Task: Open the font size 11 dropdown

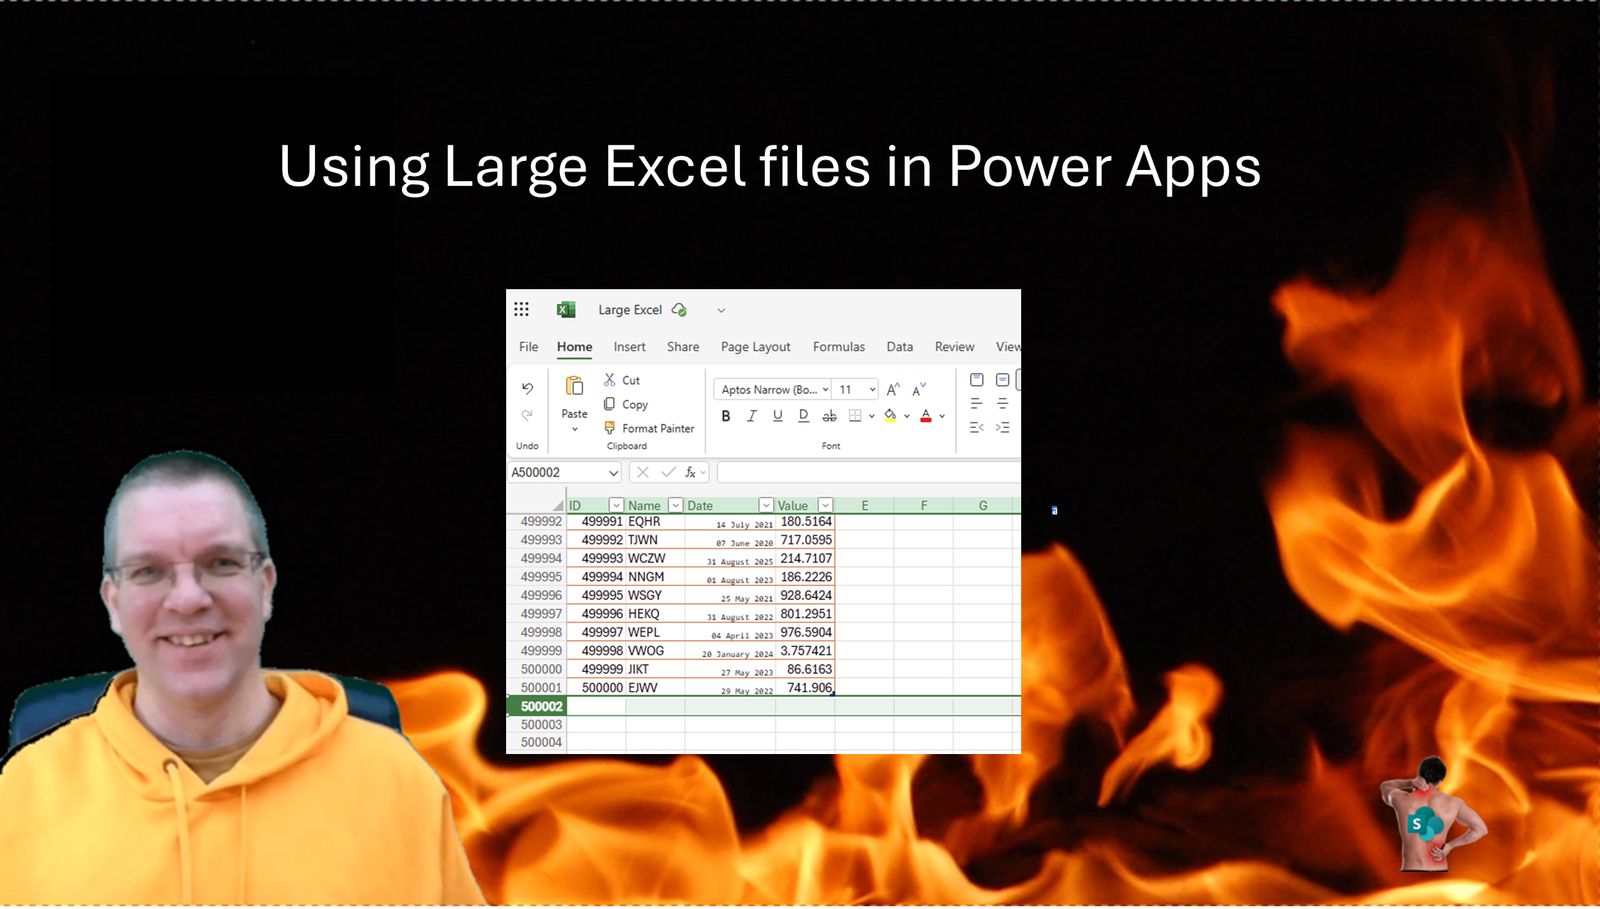Action: (x=872, y=390)
